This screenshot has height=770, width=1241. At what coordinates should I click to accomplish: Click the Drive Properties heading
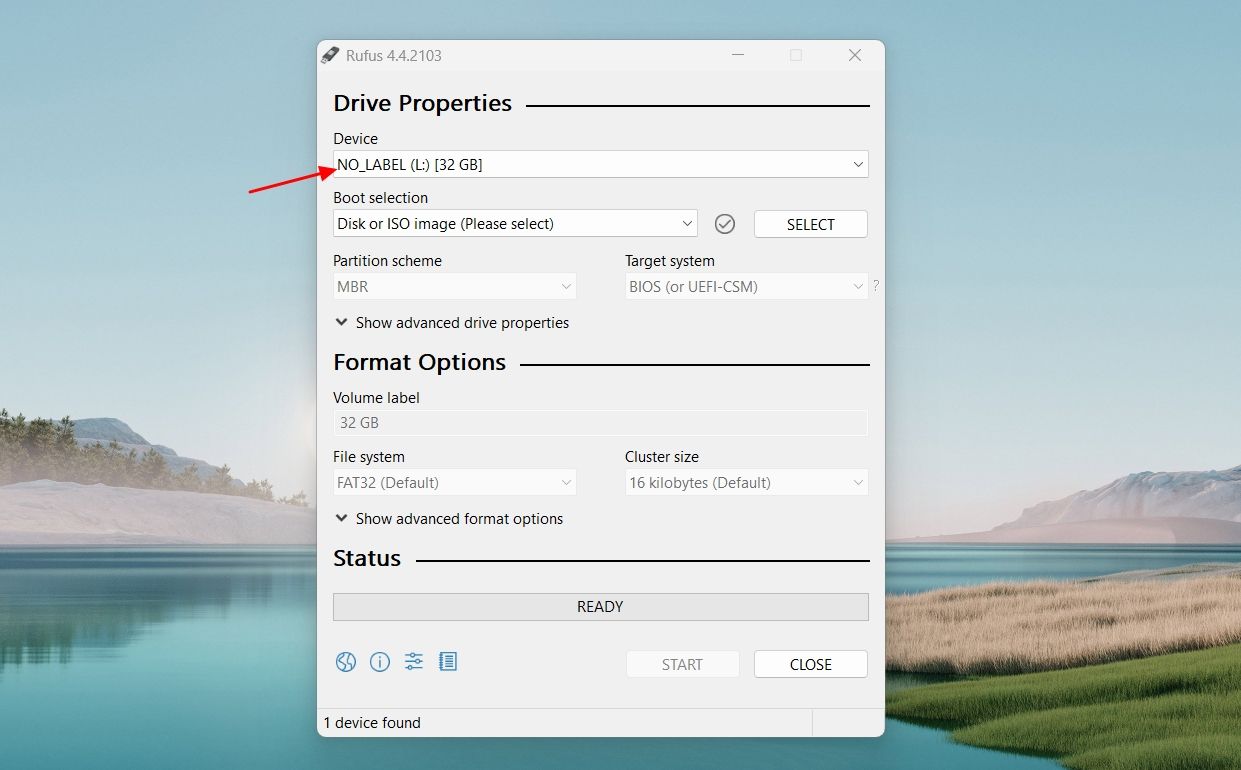tap(423, 103)
